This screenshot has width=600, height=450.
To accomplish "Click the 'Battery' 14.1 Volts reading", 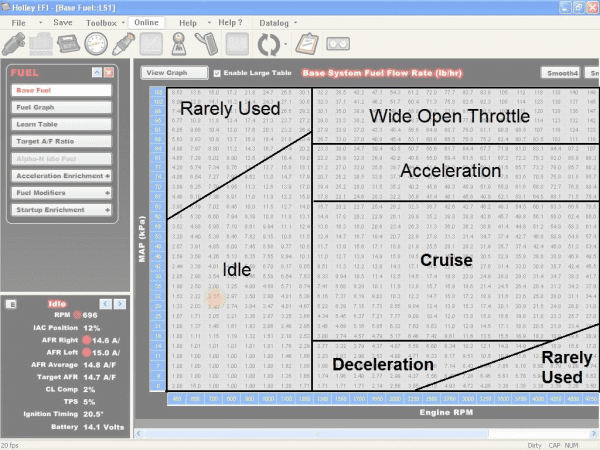I will coord(88,427).
